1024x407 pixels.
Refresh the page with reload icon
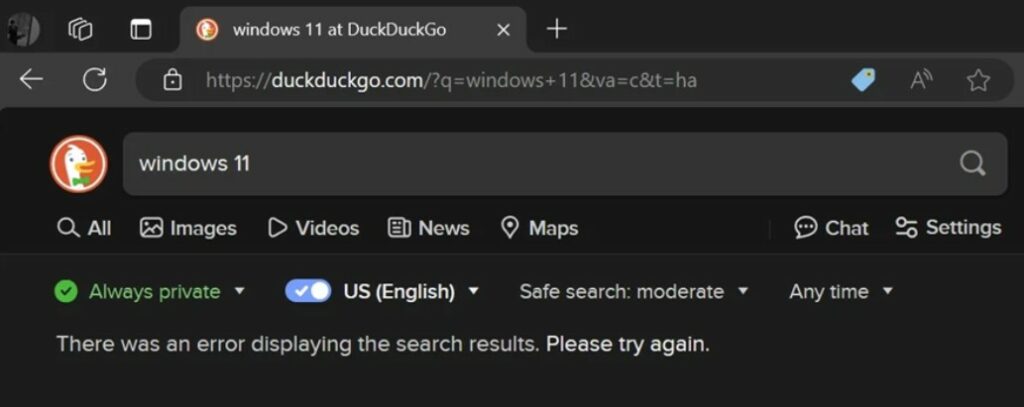[x=95, y=80]
